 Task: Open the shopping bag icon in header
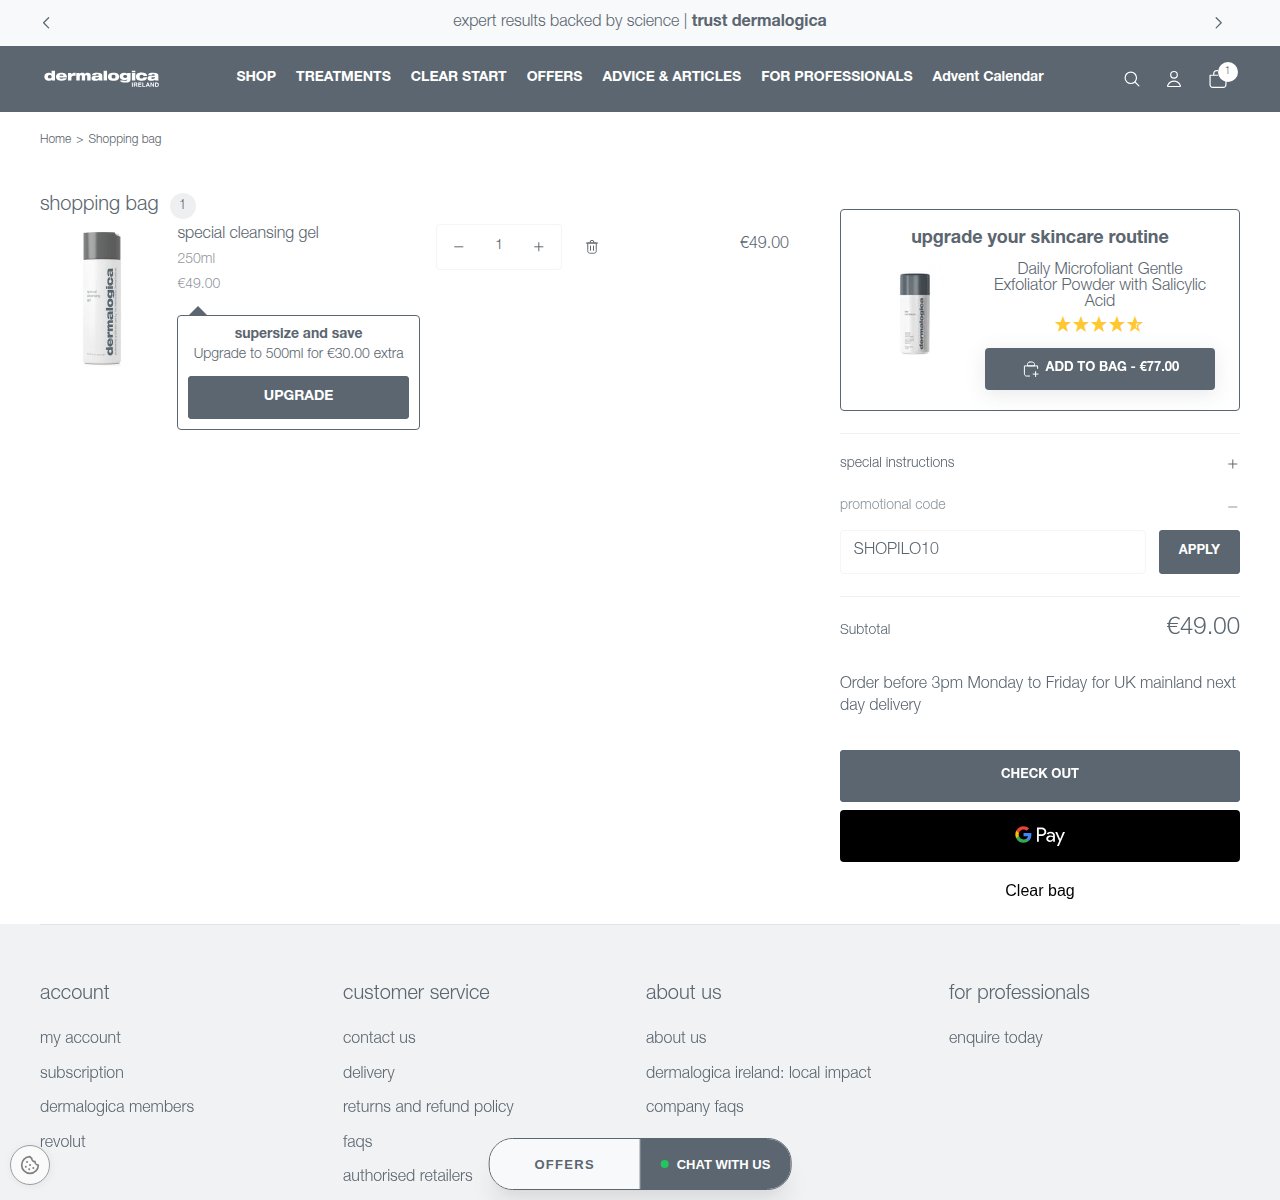tap(1218, 79)
